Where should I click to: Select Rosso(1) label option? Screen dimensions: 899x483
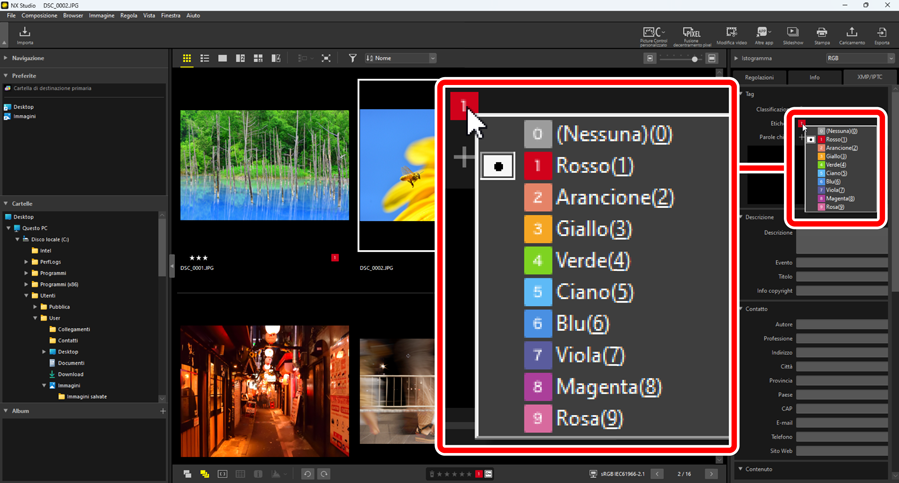(594, 166)
